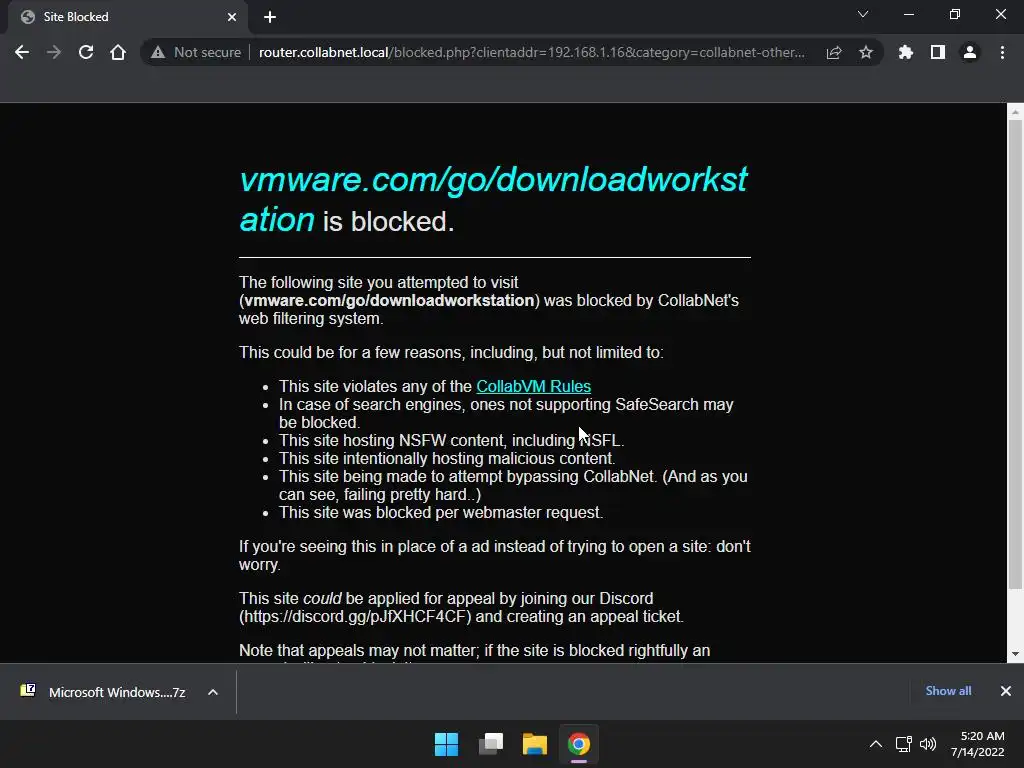Open the tab search dropdown
1024x768 pixels.
pyautogui.click(x=863, y=14)
